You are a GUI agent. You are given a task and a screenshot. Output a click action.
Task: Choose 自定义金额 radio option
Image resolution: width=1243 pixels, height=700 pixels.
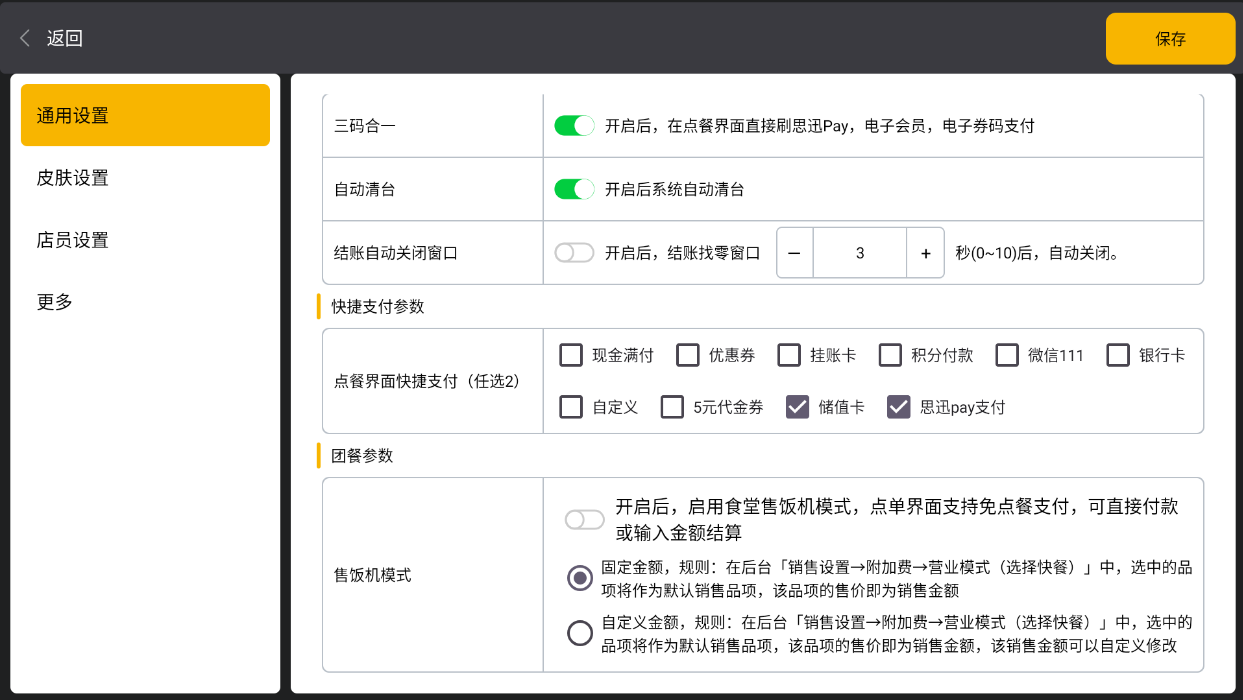pos(580,633)
